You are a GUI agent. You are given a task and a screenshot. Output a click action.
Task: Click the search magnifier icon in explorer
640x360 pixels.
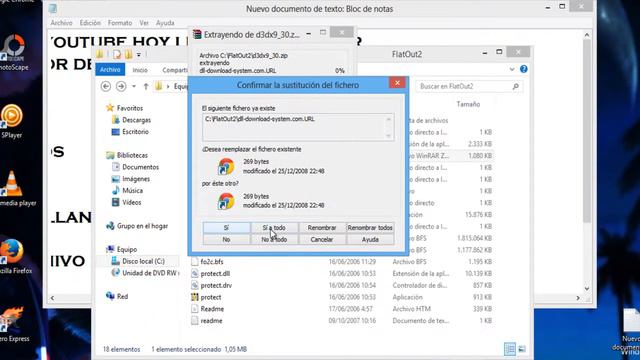[516, 86]
